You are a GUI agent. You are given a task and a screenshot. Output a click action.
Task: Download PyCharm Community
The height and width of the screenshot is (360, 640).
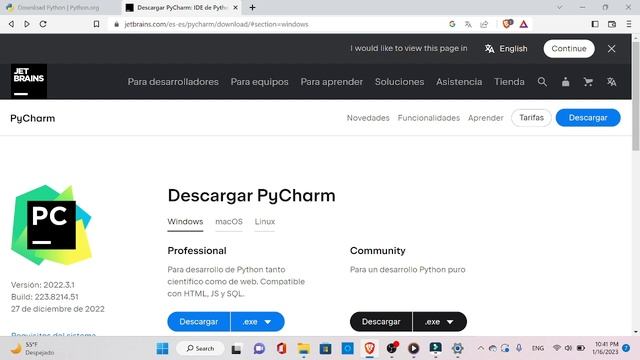click(x=381, y=322)
